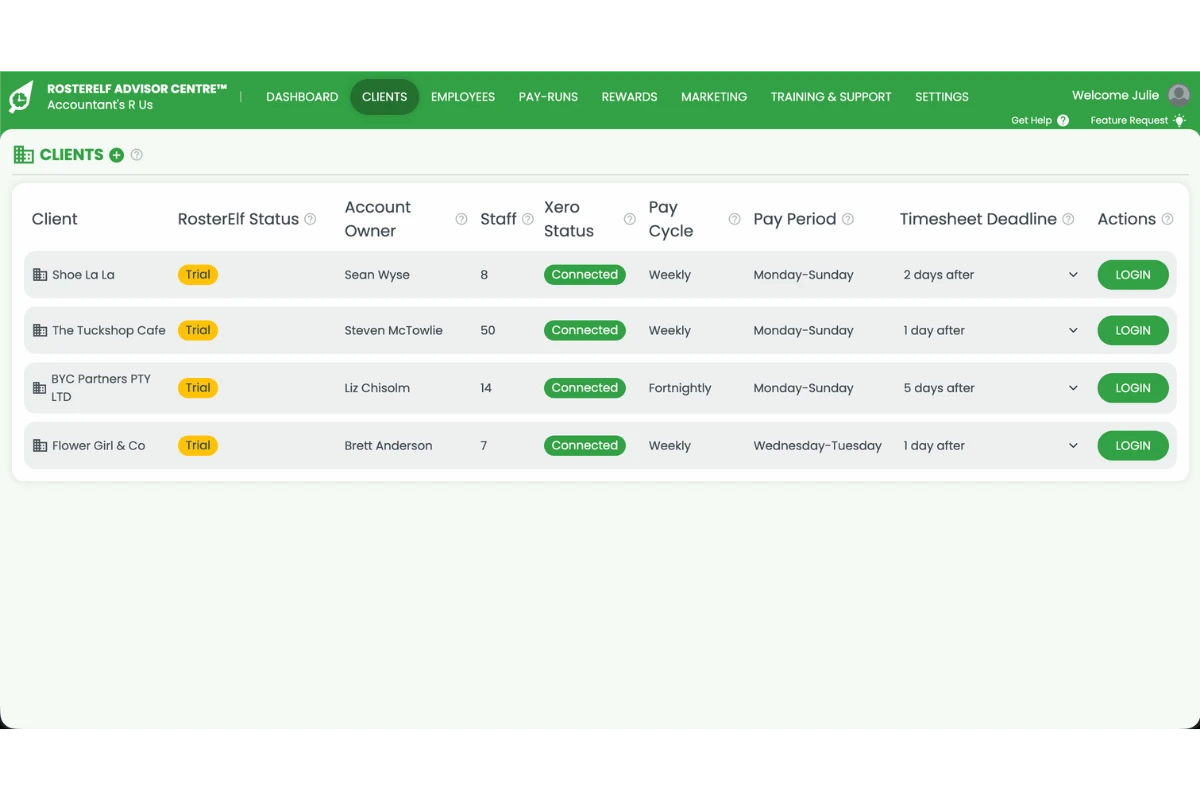Select BYC Partners PTY LTD client name
1200x800 pixels.
tap(100, 388)
